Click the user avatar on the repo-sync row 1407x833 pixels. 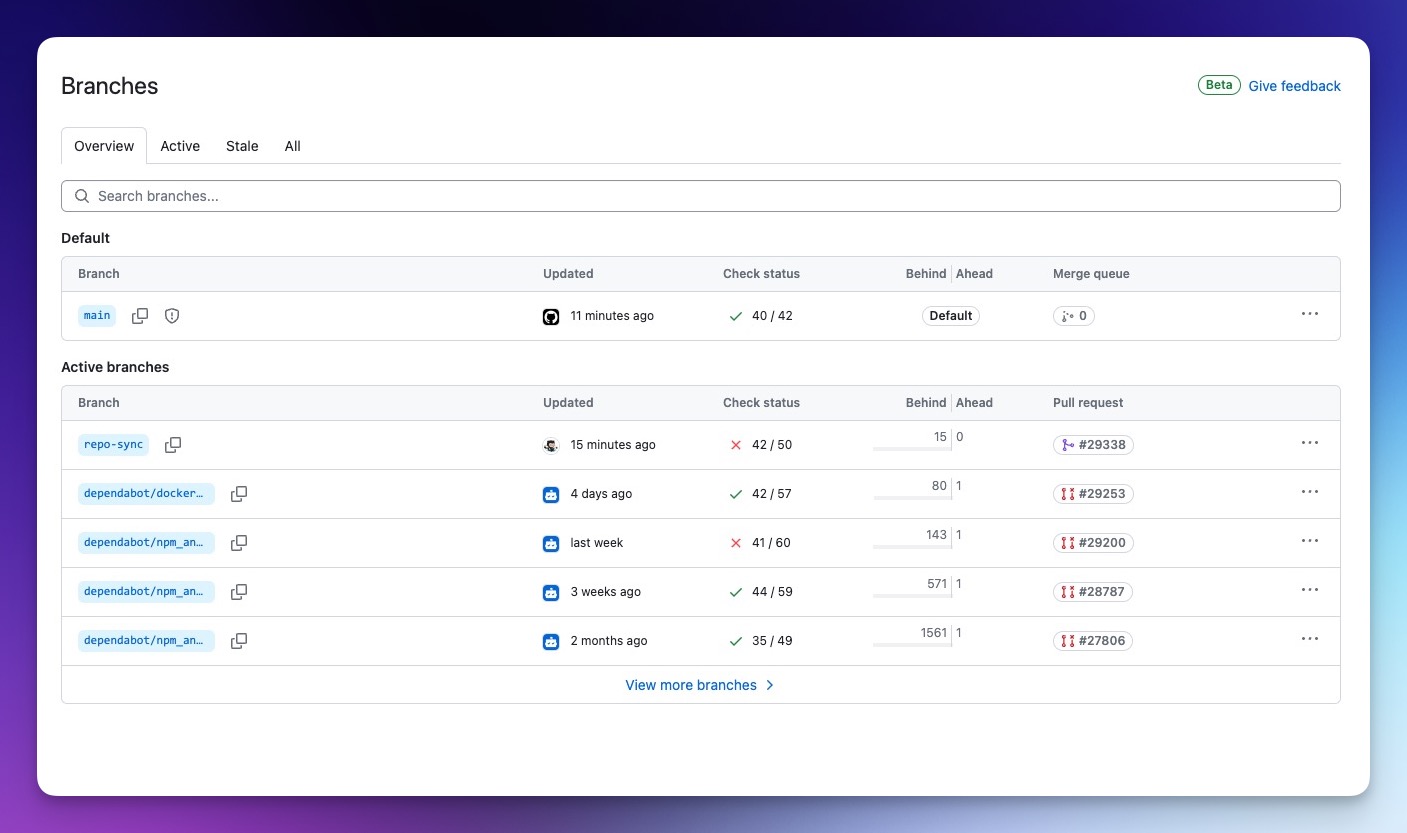pyautogui.click(x=551, y=445)
